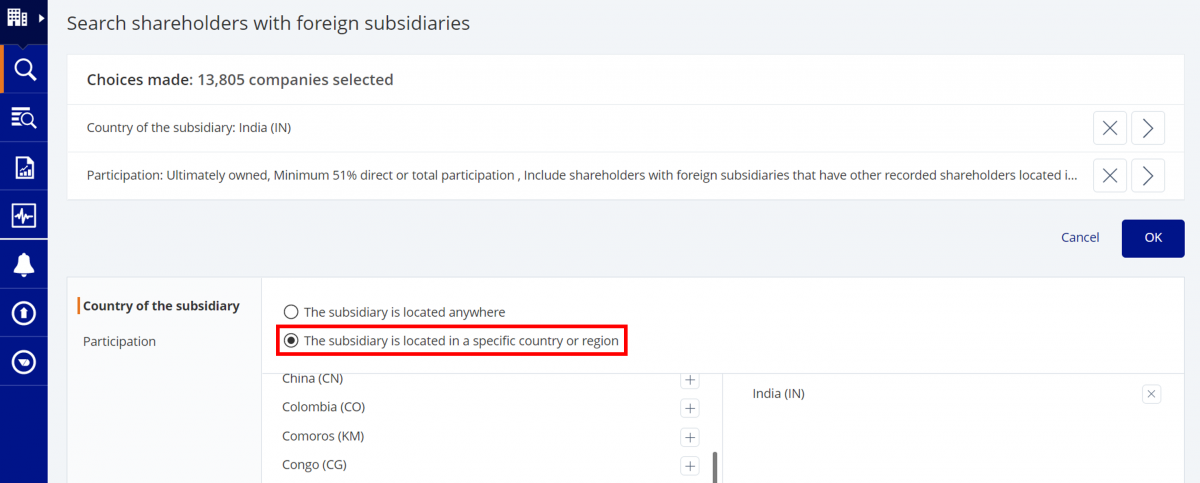The image size is (1200, 483).
Task: Click the Cancel link
Action: pyautogui.click(x=1080, y=238)
